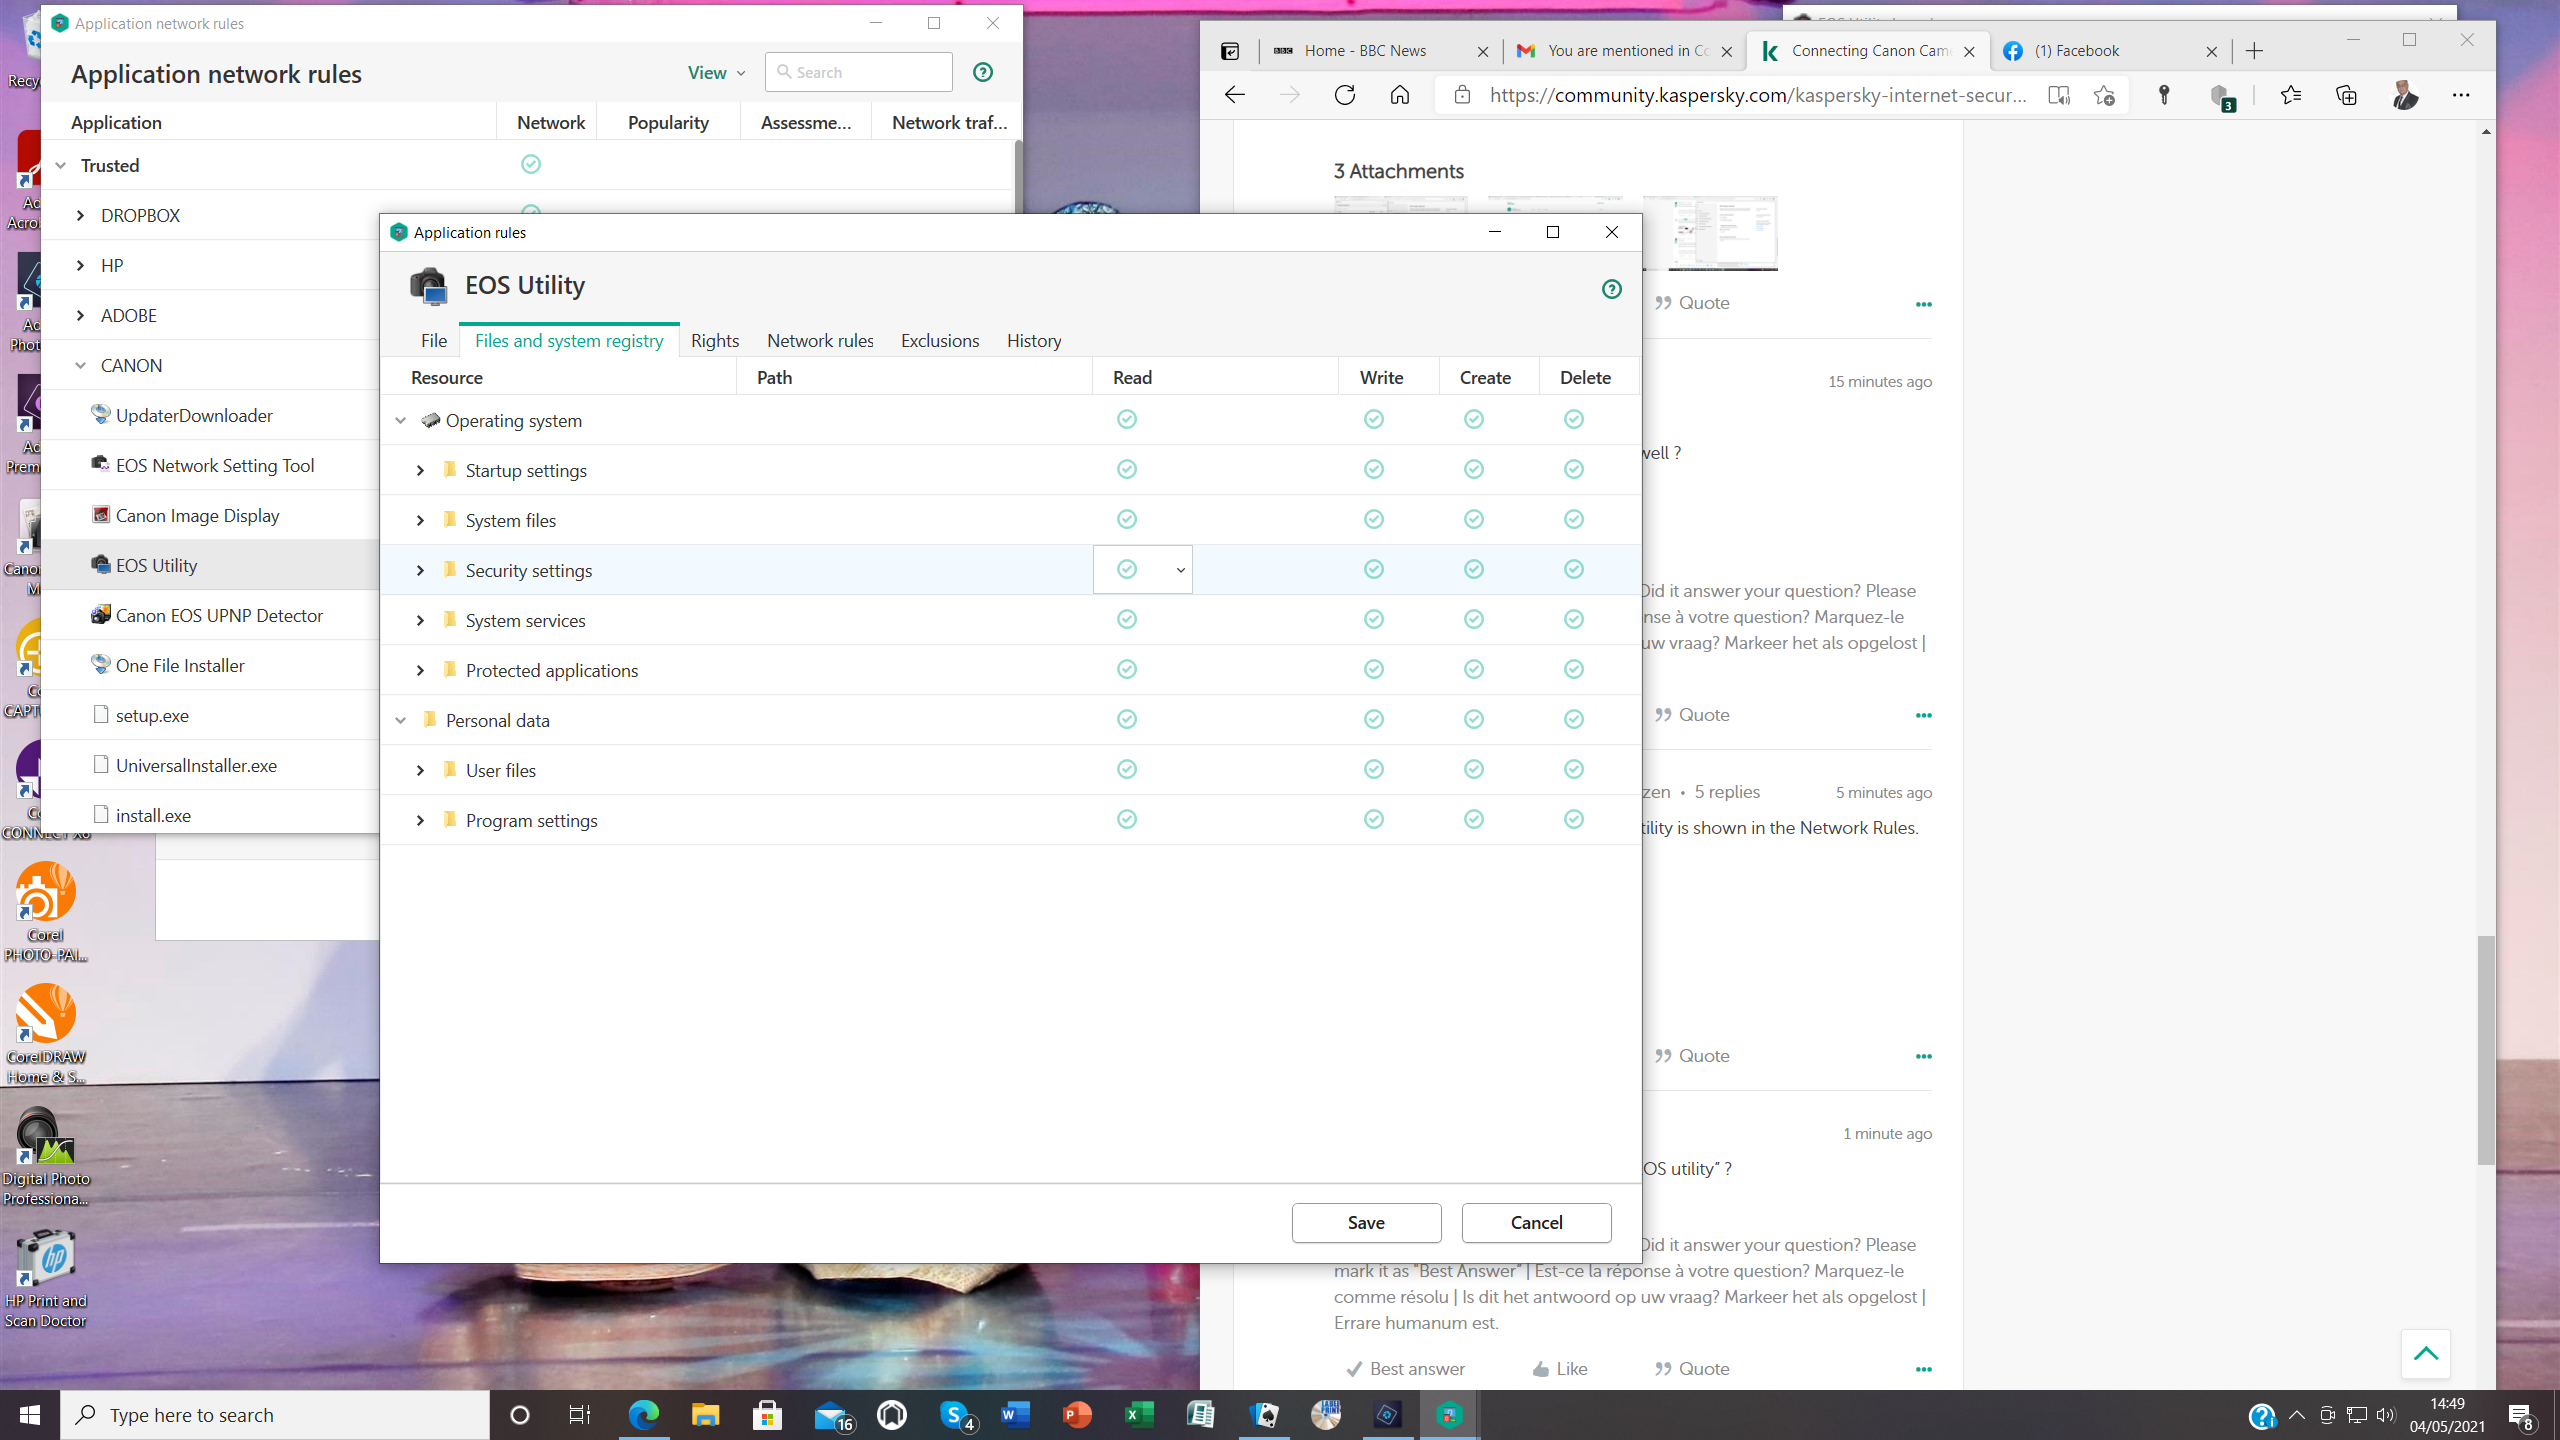The image size is (2560, 1440).
Task: Click Edge browser refresh icon
Action: (x=1345, y=95)
